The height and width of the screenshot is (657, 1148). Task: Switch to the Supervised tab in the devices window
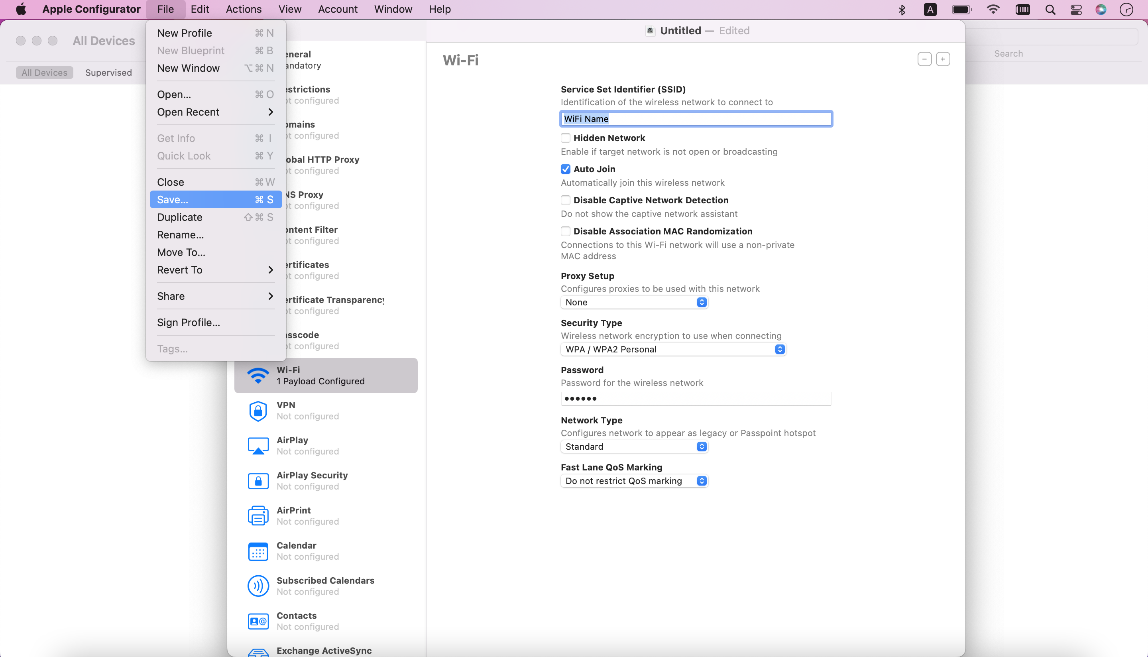tap(108, 73)
